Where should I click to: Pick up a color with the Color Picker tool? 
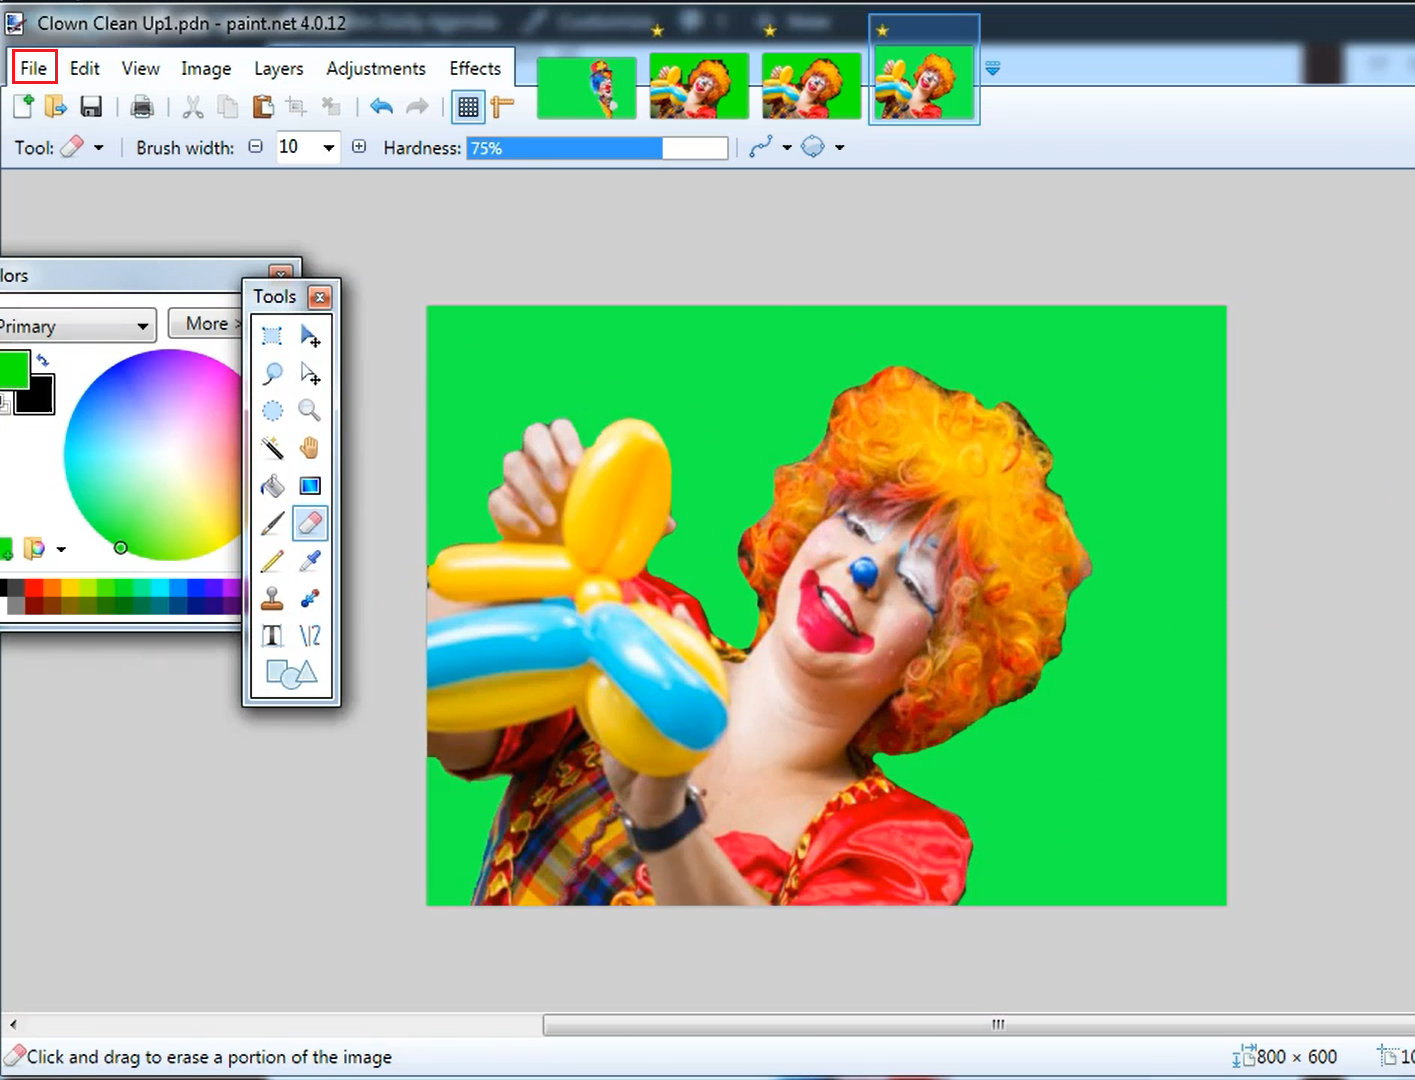pyautogui.click(x=310, y=560)
